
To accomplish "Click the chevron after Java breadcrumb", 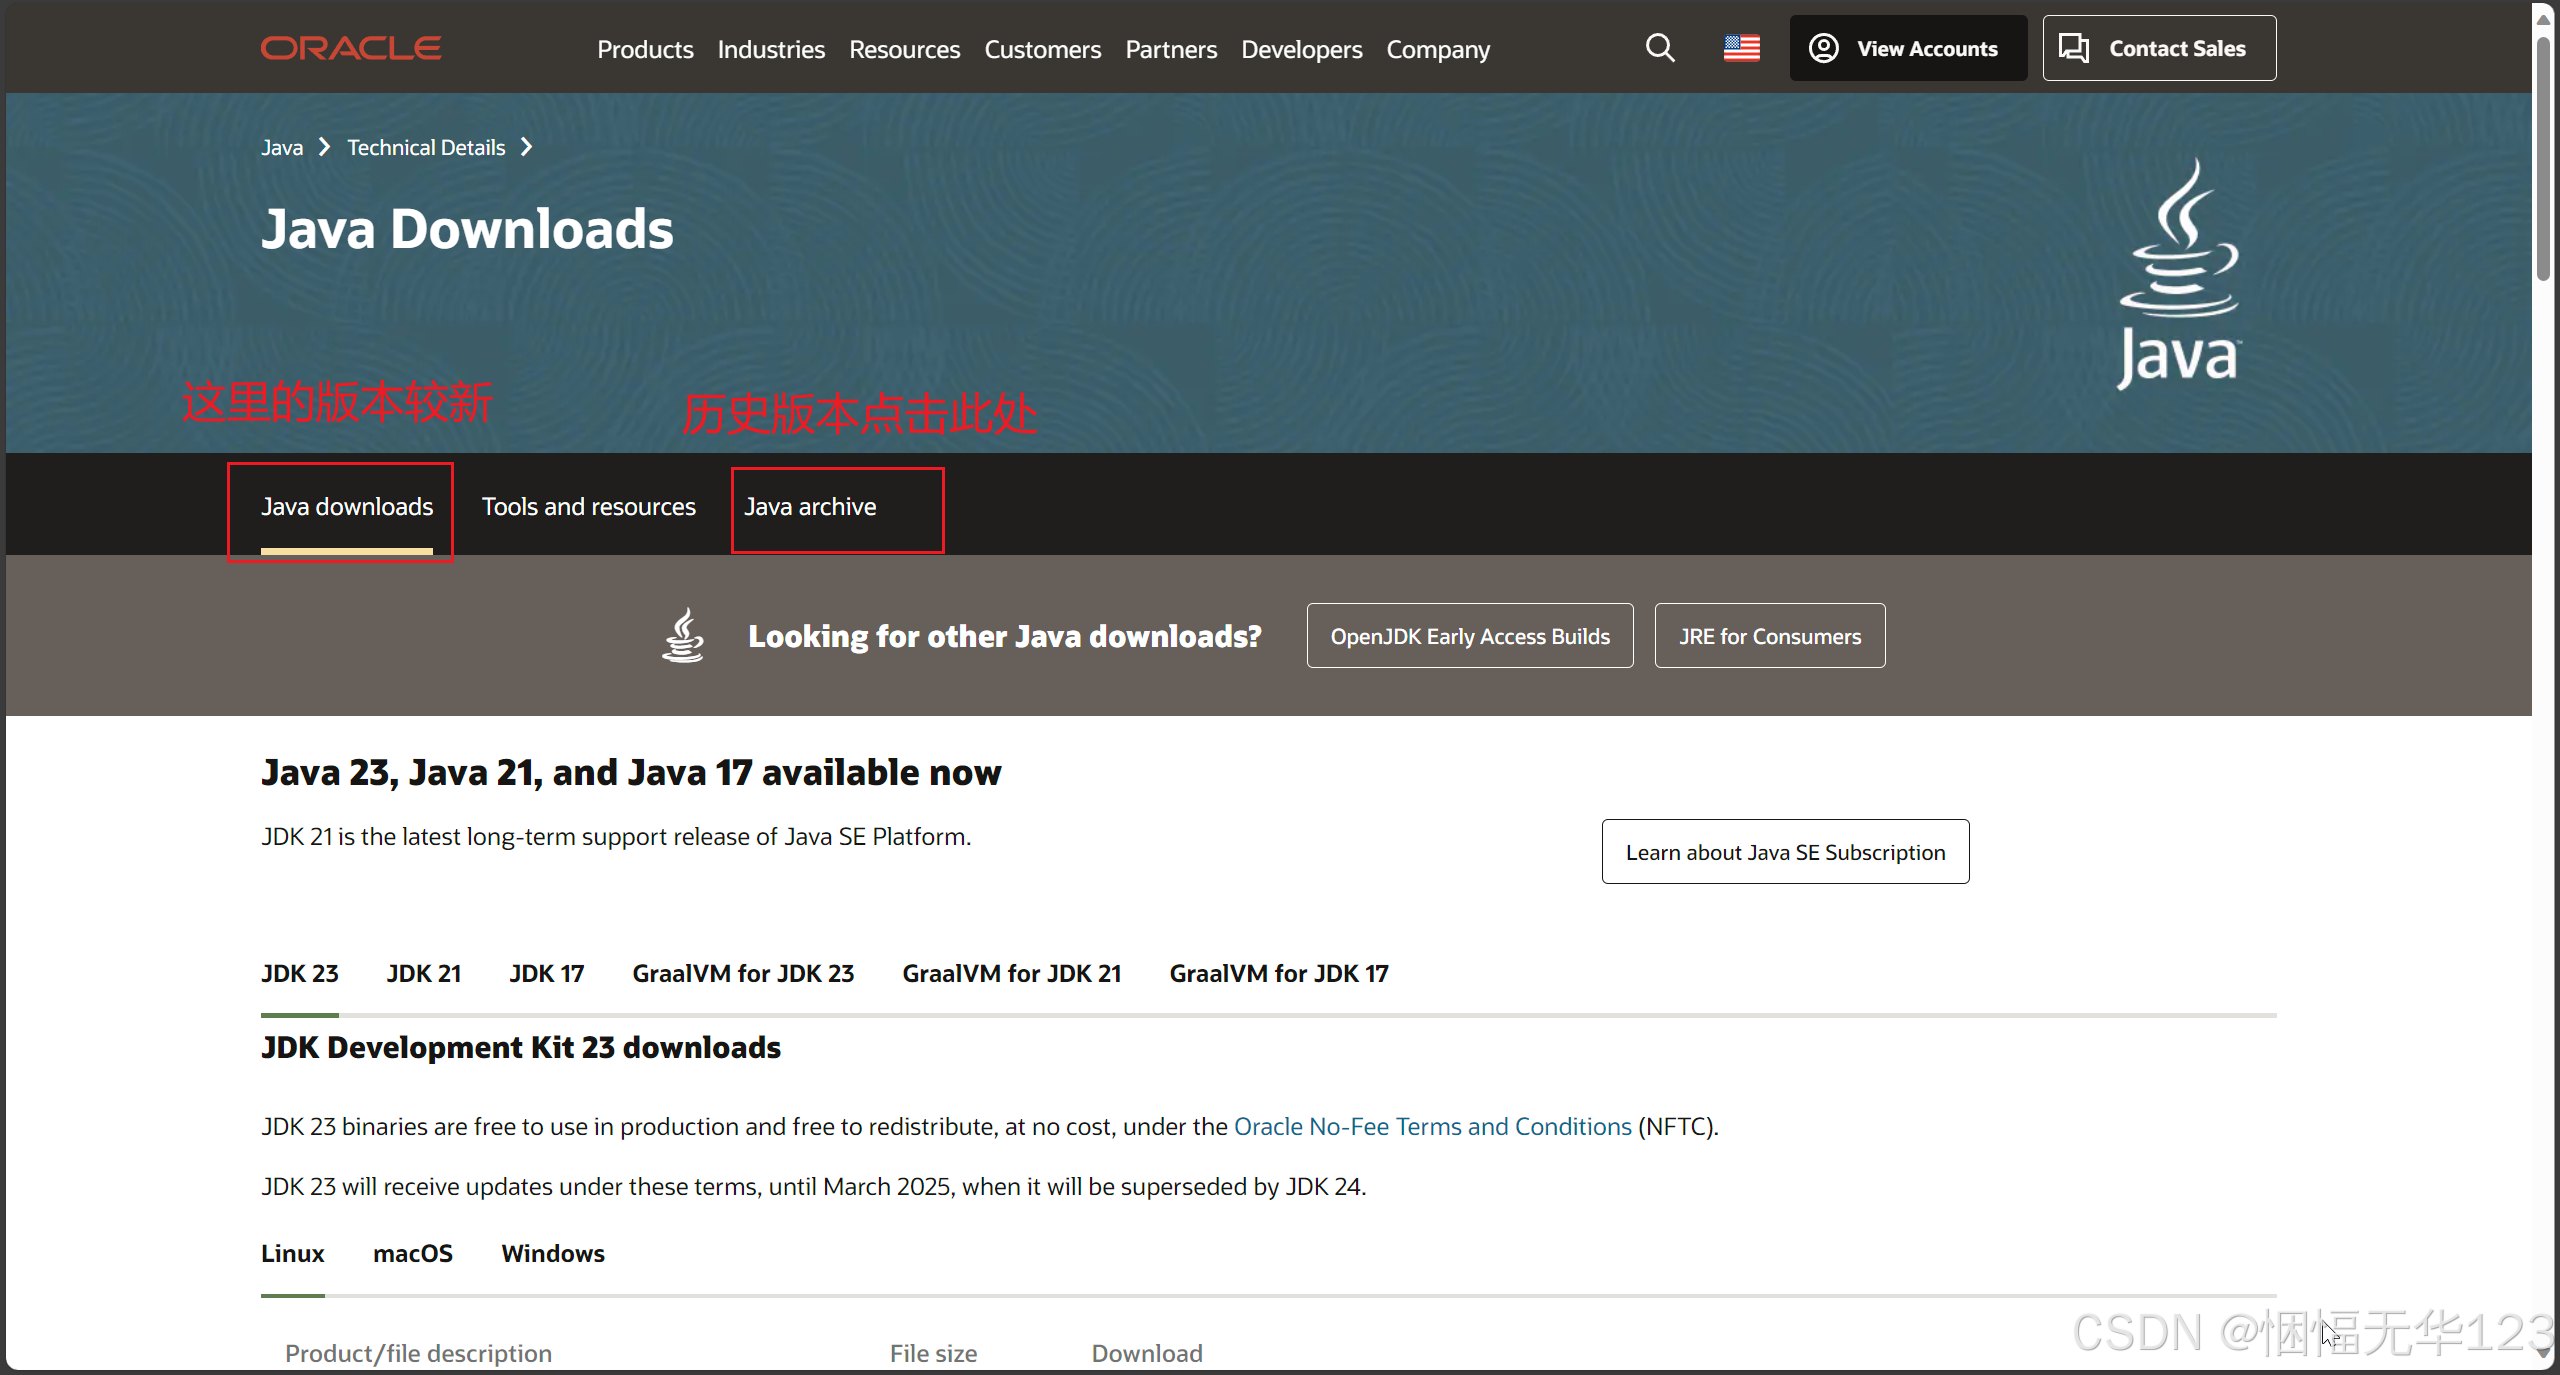I will pyautogui.click(x=324, y=148).
